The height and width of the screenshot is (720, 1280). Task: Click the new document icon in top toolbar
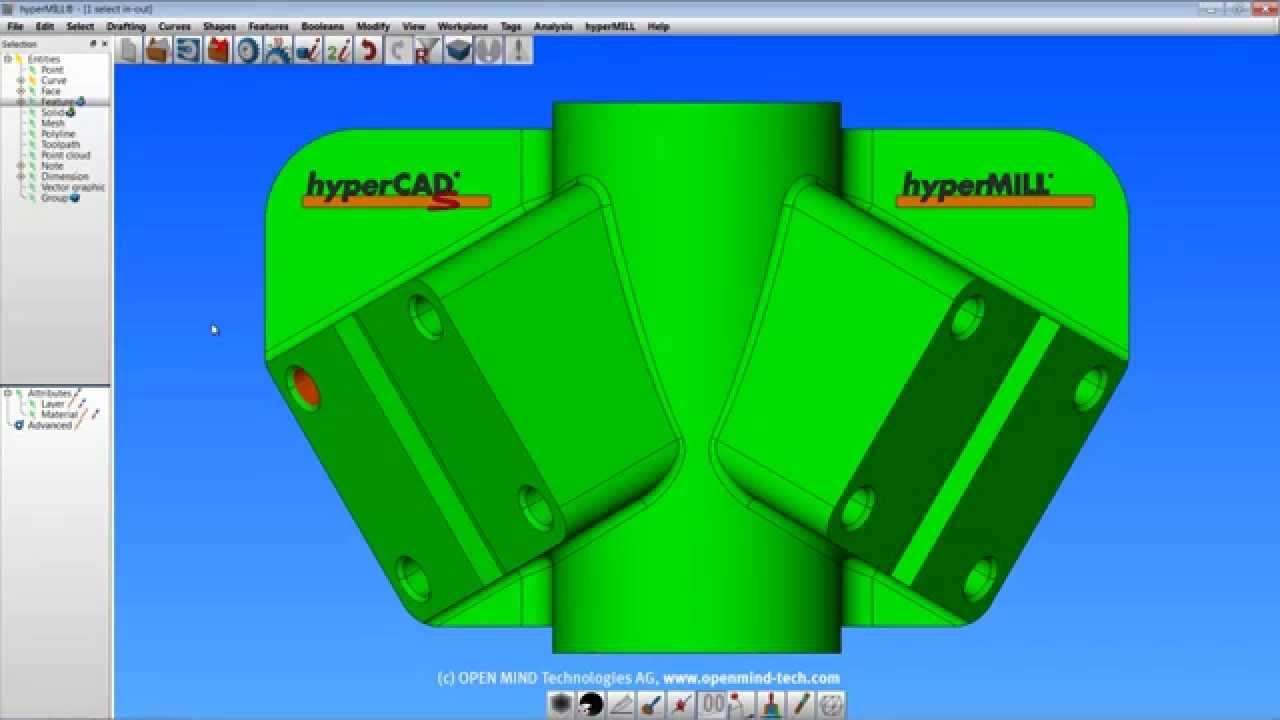click(128, 50)
